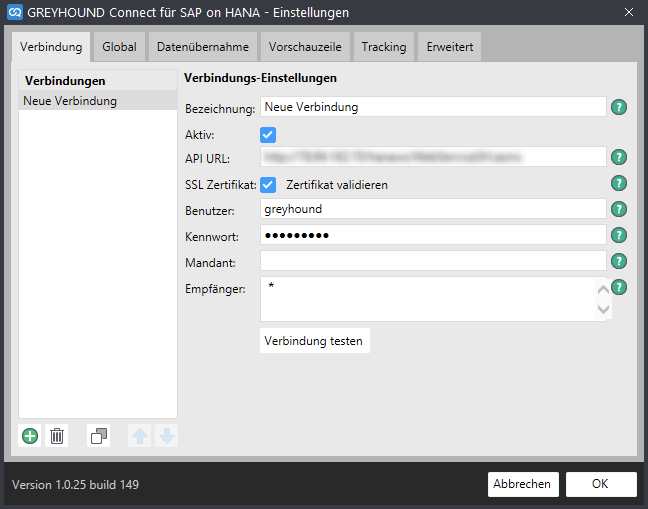Open help icon next to Empfänger
This screenshot has width=648, height=509.
coord(619,287)
